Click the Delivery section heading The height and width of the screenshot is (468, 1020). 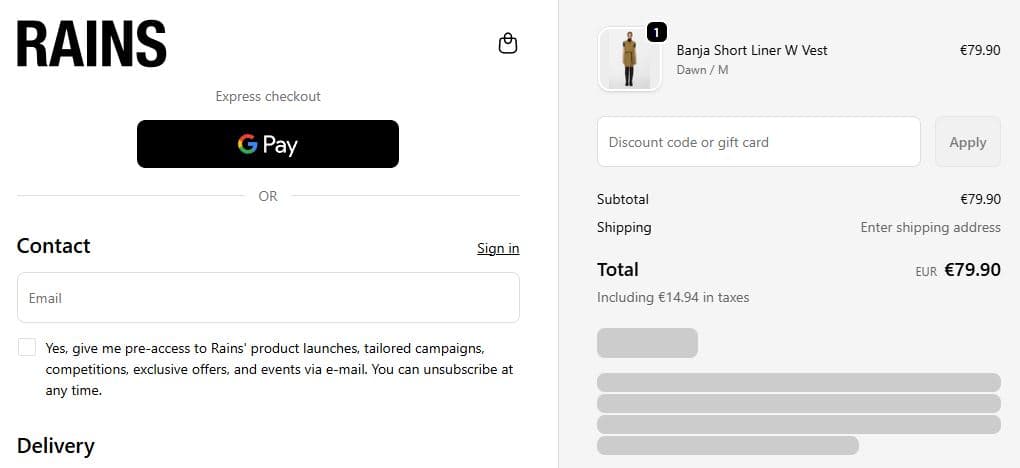point(56,446)
